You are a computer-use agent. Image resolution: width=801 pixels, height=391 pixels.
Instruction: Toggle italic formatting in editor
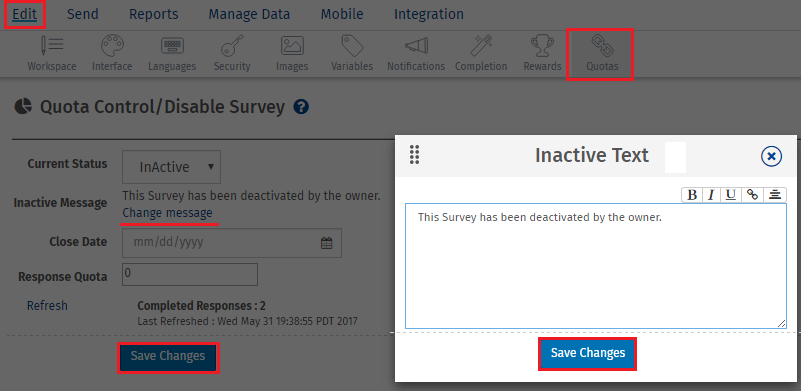tap(711, 195)
